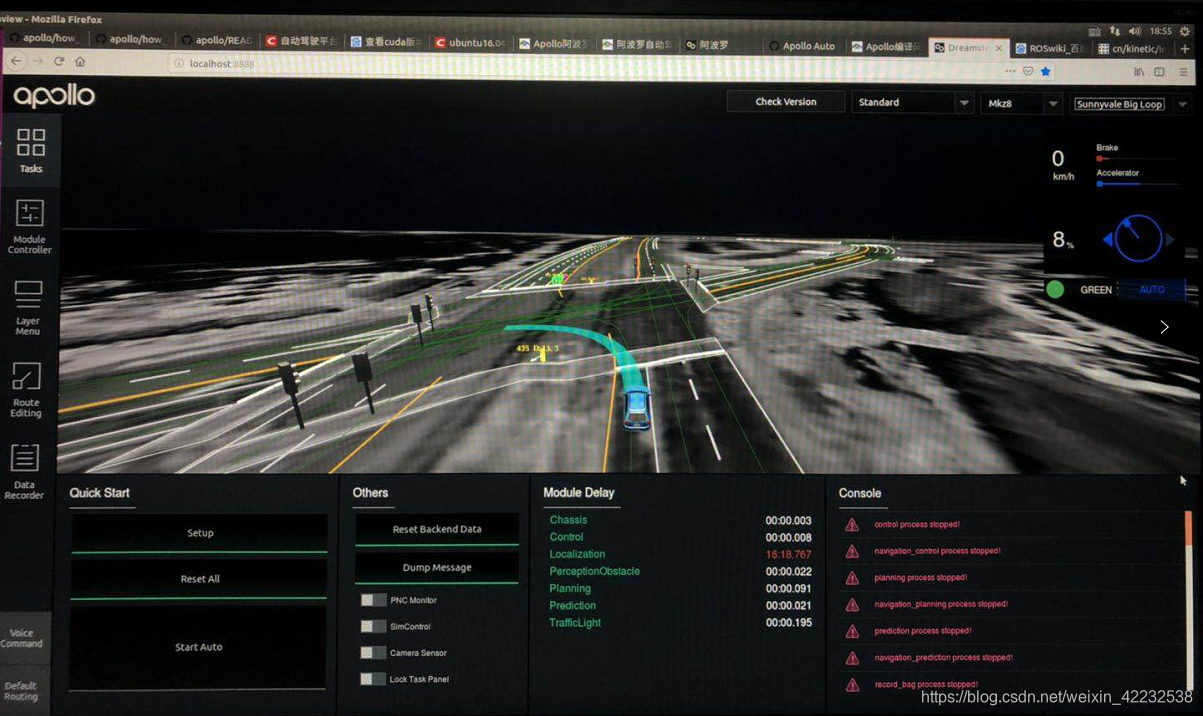This screenshot has width=1203, height=716.
Task: Click the Accelerator indicator bar
Action: click(x=1135, y=184)
